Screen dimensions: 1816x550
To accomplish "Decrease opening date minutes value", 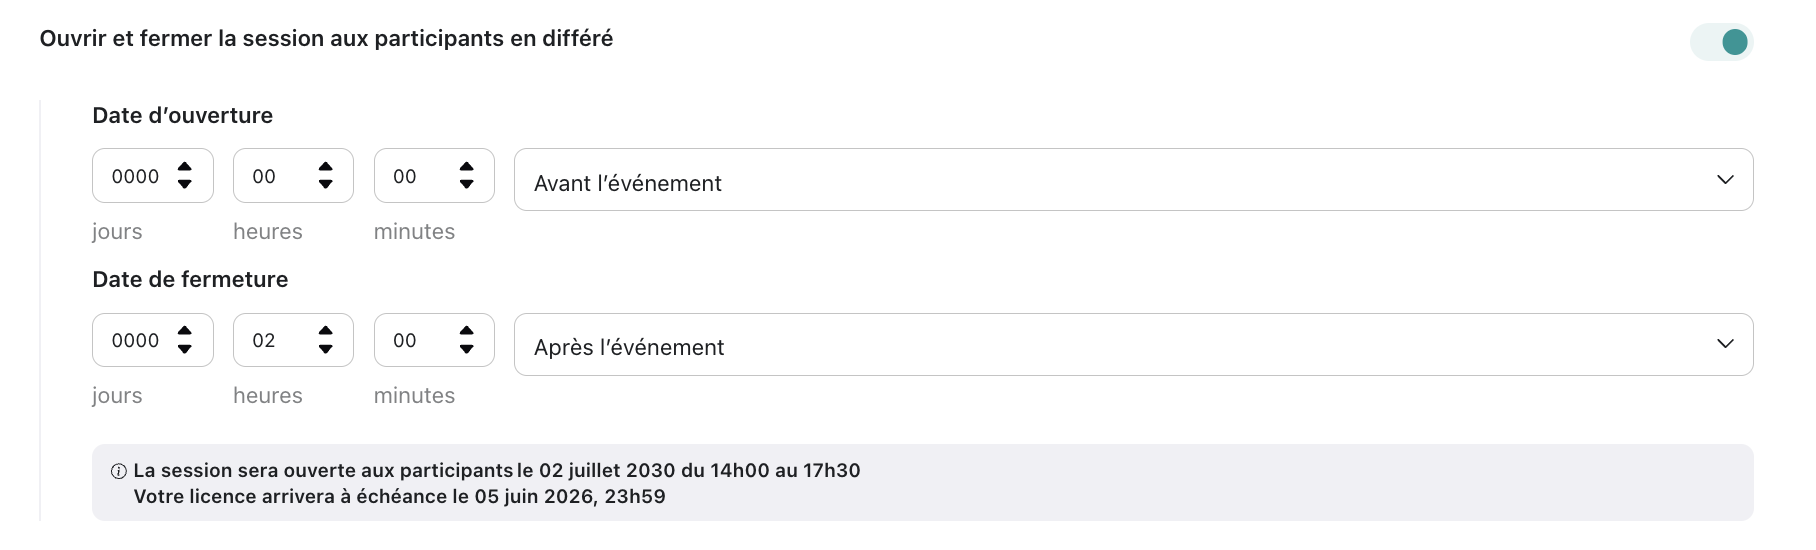I will click(467, 185).
